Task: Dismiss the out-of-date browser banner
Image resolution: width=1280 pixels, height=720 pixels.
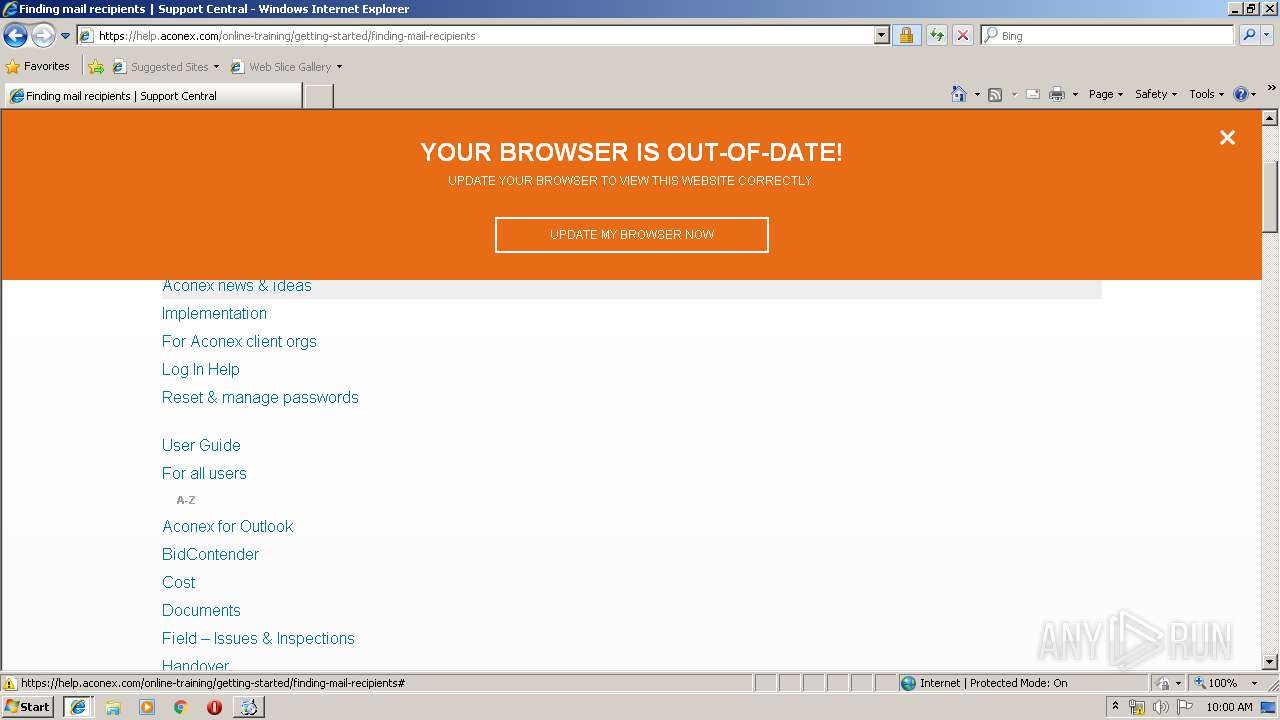Action: pos(1227,138)
